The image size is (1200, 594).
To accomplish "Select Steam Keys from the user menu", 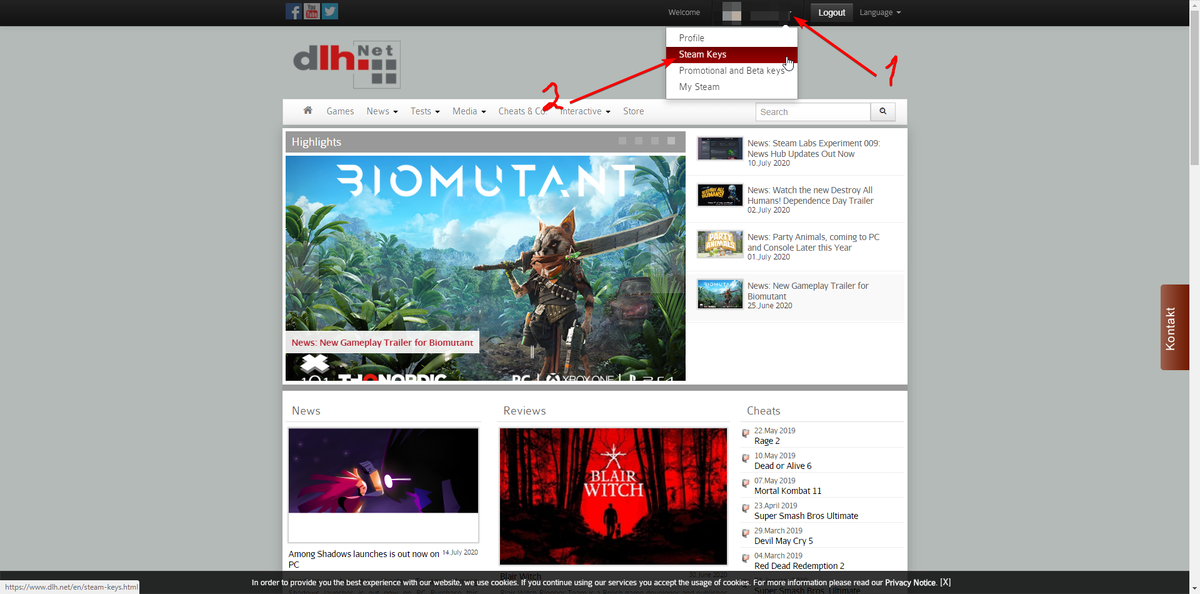I will coord(732,54).
